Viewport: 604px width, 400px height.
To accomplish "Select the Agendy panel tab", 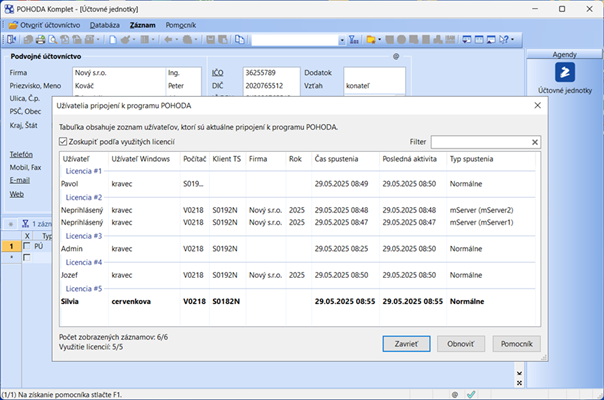I will coord(564,54).
